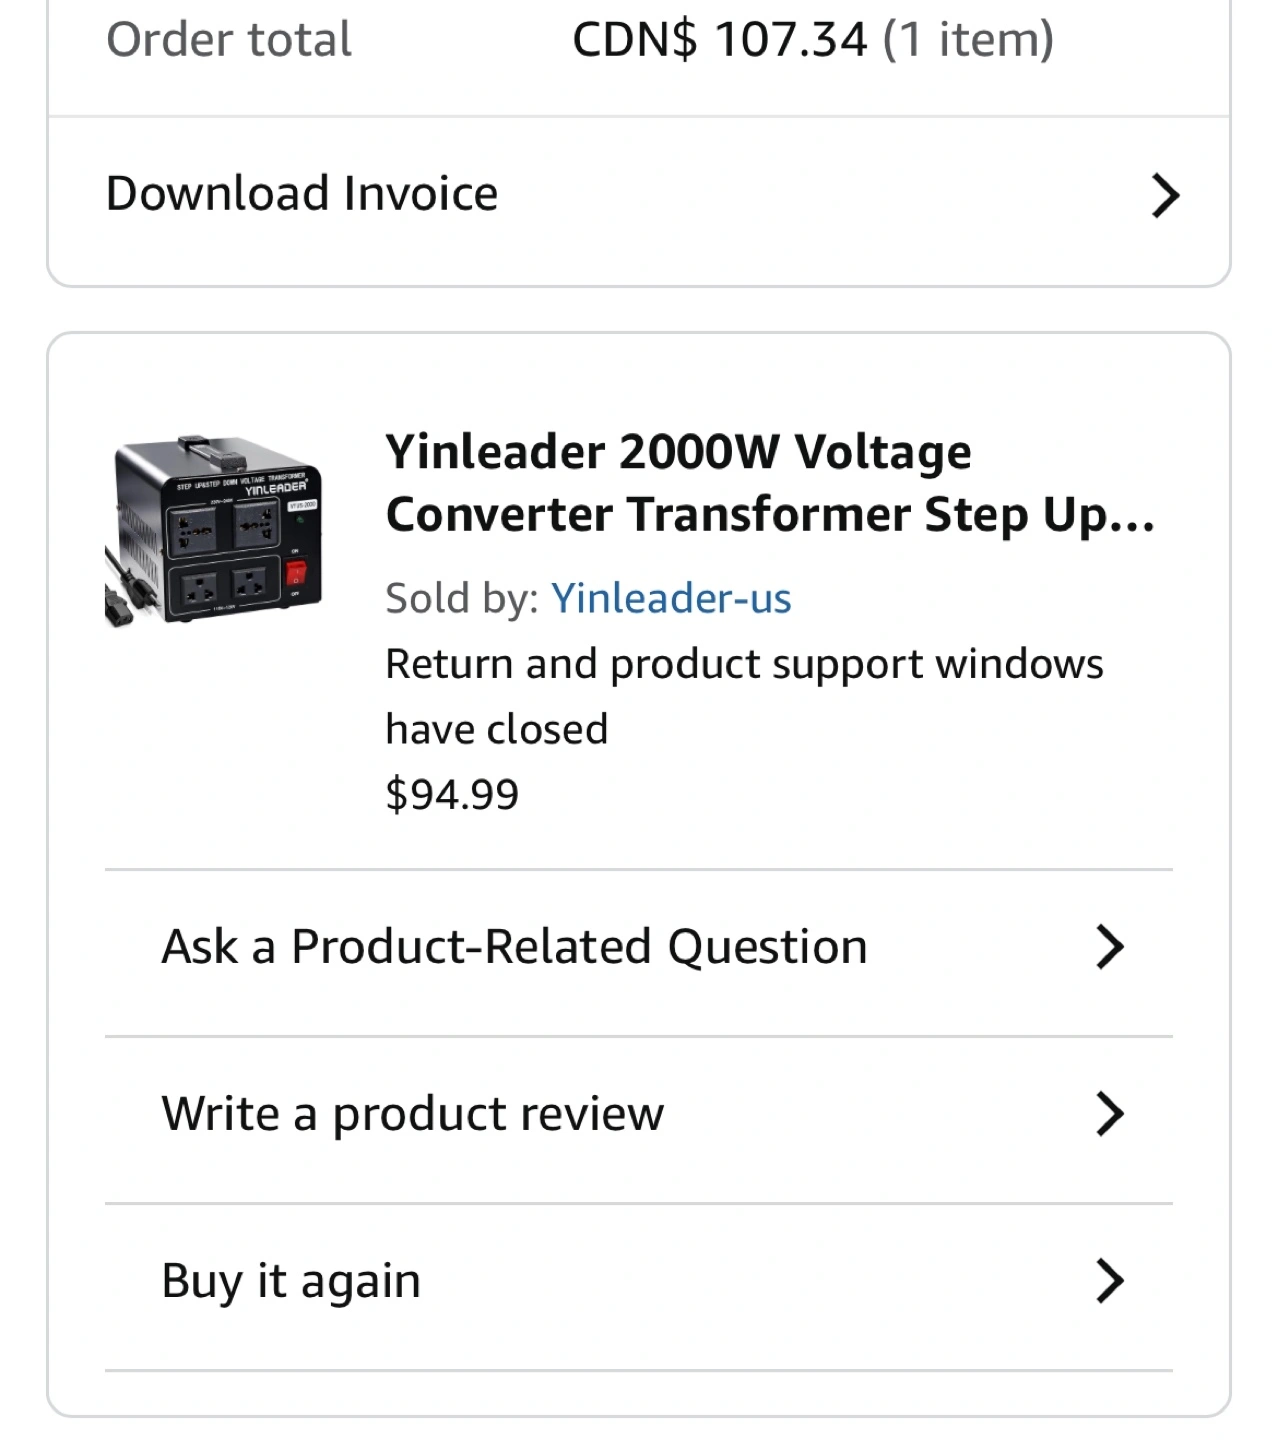Viewport: 1278px width, 1440px height.
Task: Tap the arrow next to Write a product review
Action: [1109, 1113]
